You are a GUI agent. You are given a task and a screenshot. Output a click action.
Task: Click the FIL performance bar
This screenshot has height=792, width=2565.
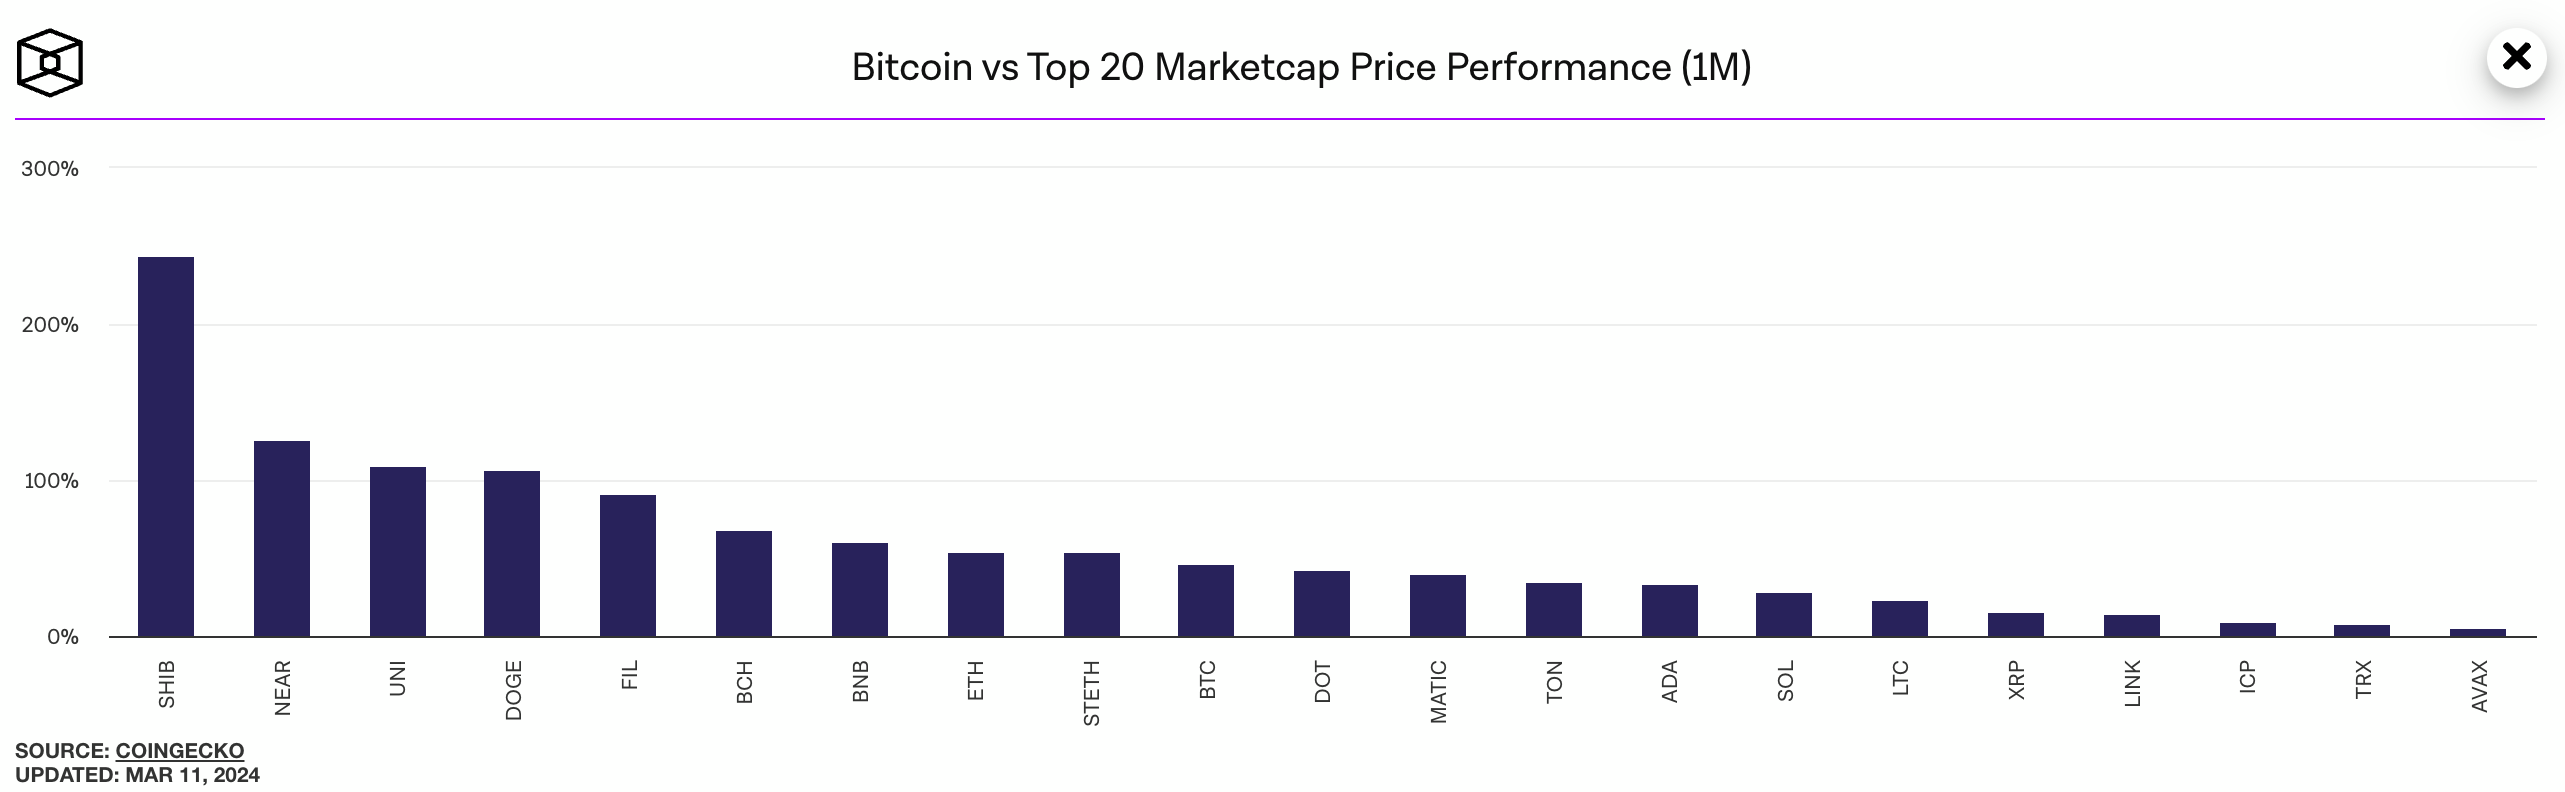point(628,566)
